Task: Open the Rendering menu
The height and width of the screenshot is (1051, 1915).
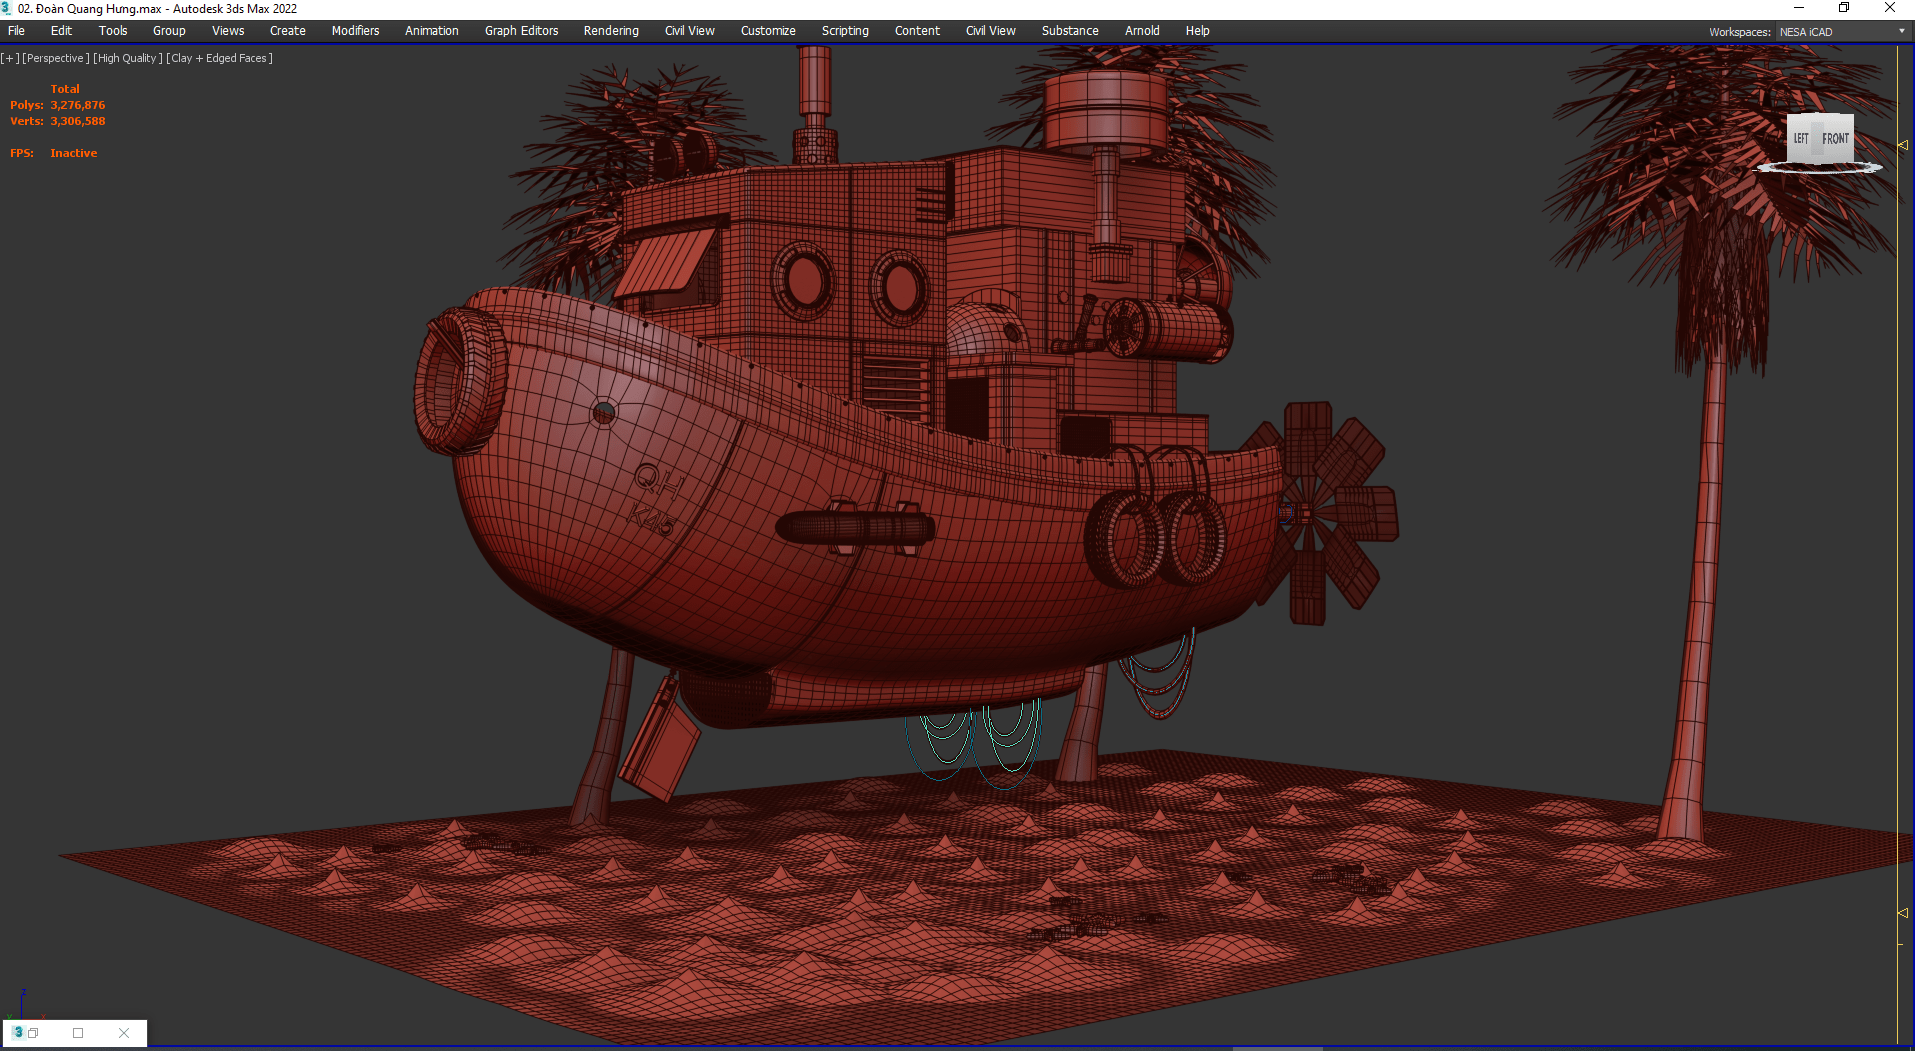Action: pos(611,31)
